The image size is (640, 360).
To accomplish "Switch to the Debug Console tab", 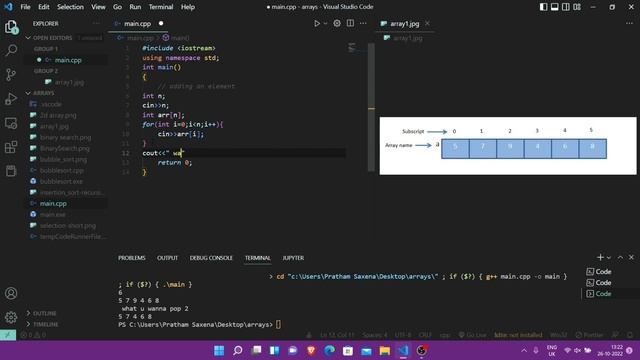I will tap(211, 258).
